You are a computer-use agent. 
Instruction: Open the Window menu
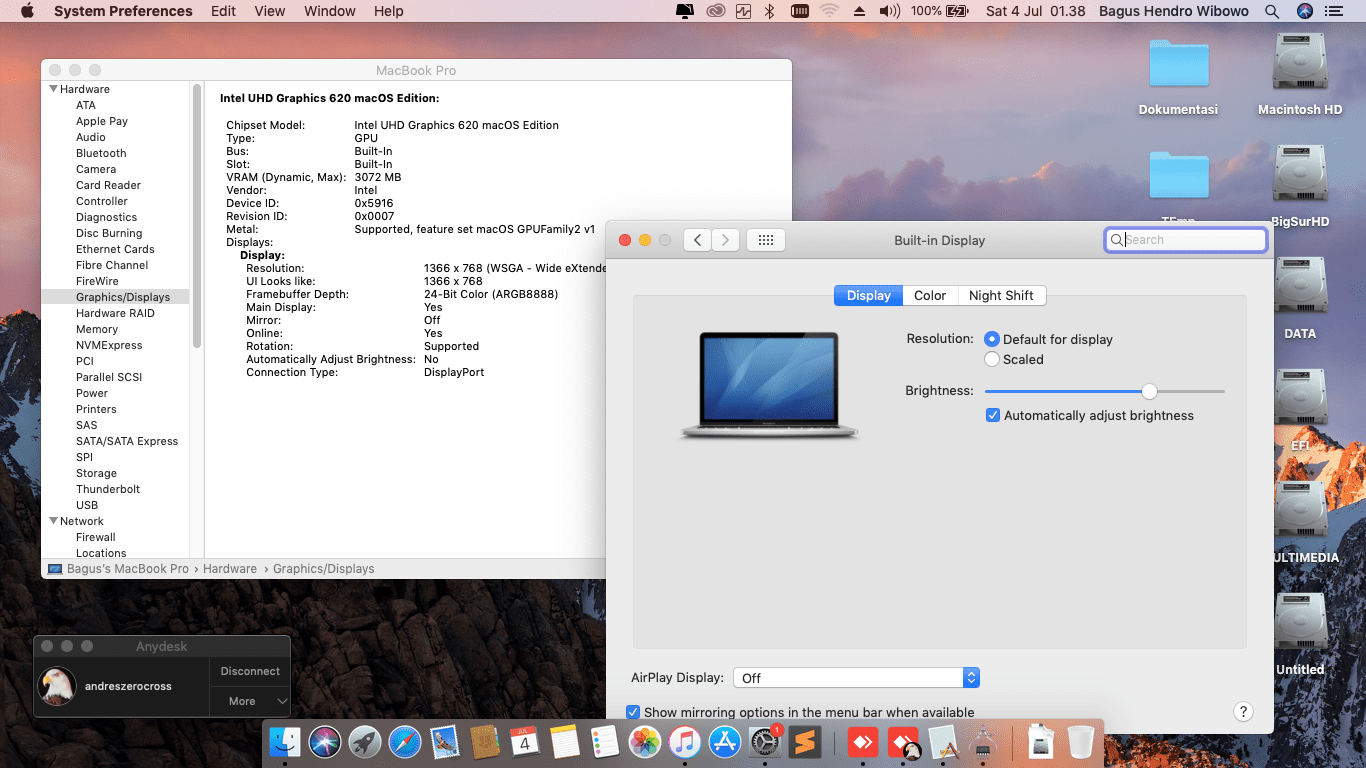click(329, 11)
